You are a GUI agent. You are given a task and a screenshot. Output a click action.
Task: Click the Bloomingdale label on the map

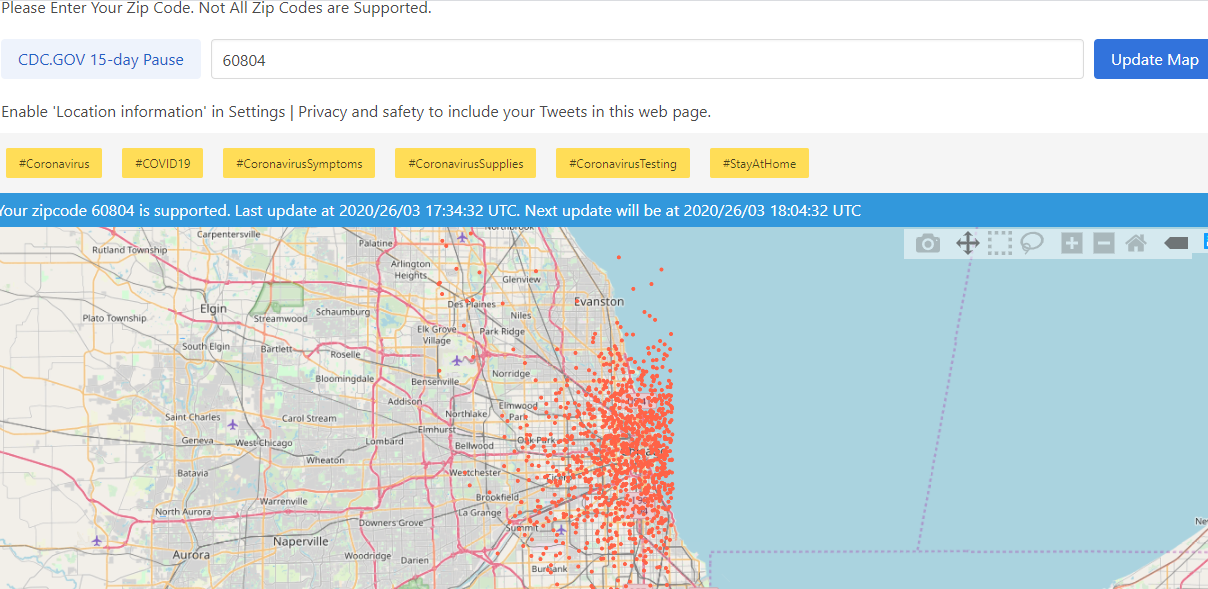coord(343,379)
